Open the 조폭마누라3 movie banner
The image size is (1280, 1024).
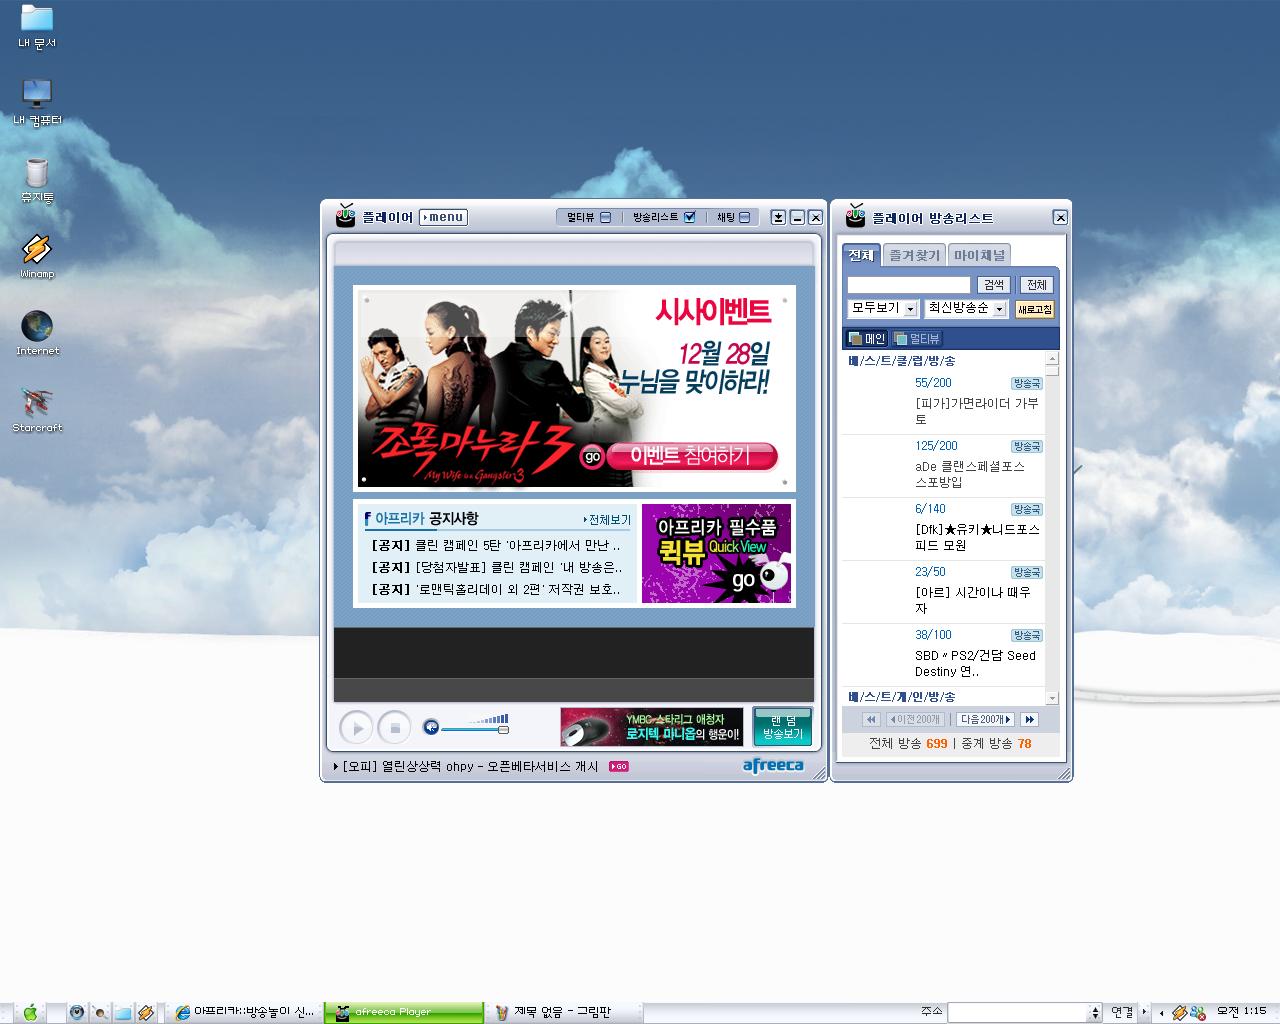(x=574, y=388)
